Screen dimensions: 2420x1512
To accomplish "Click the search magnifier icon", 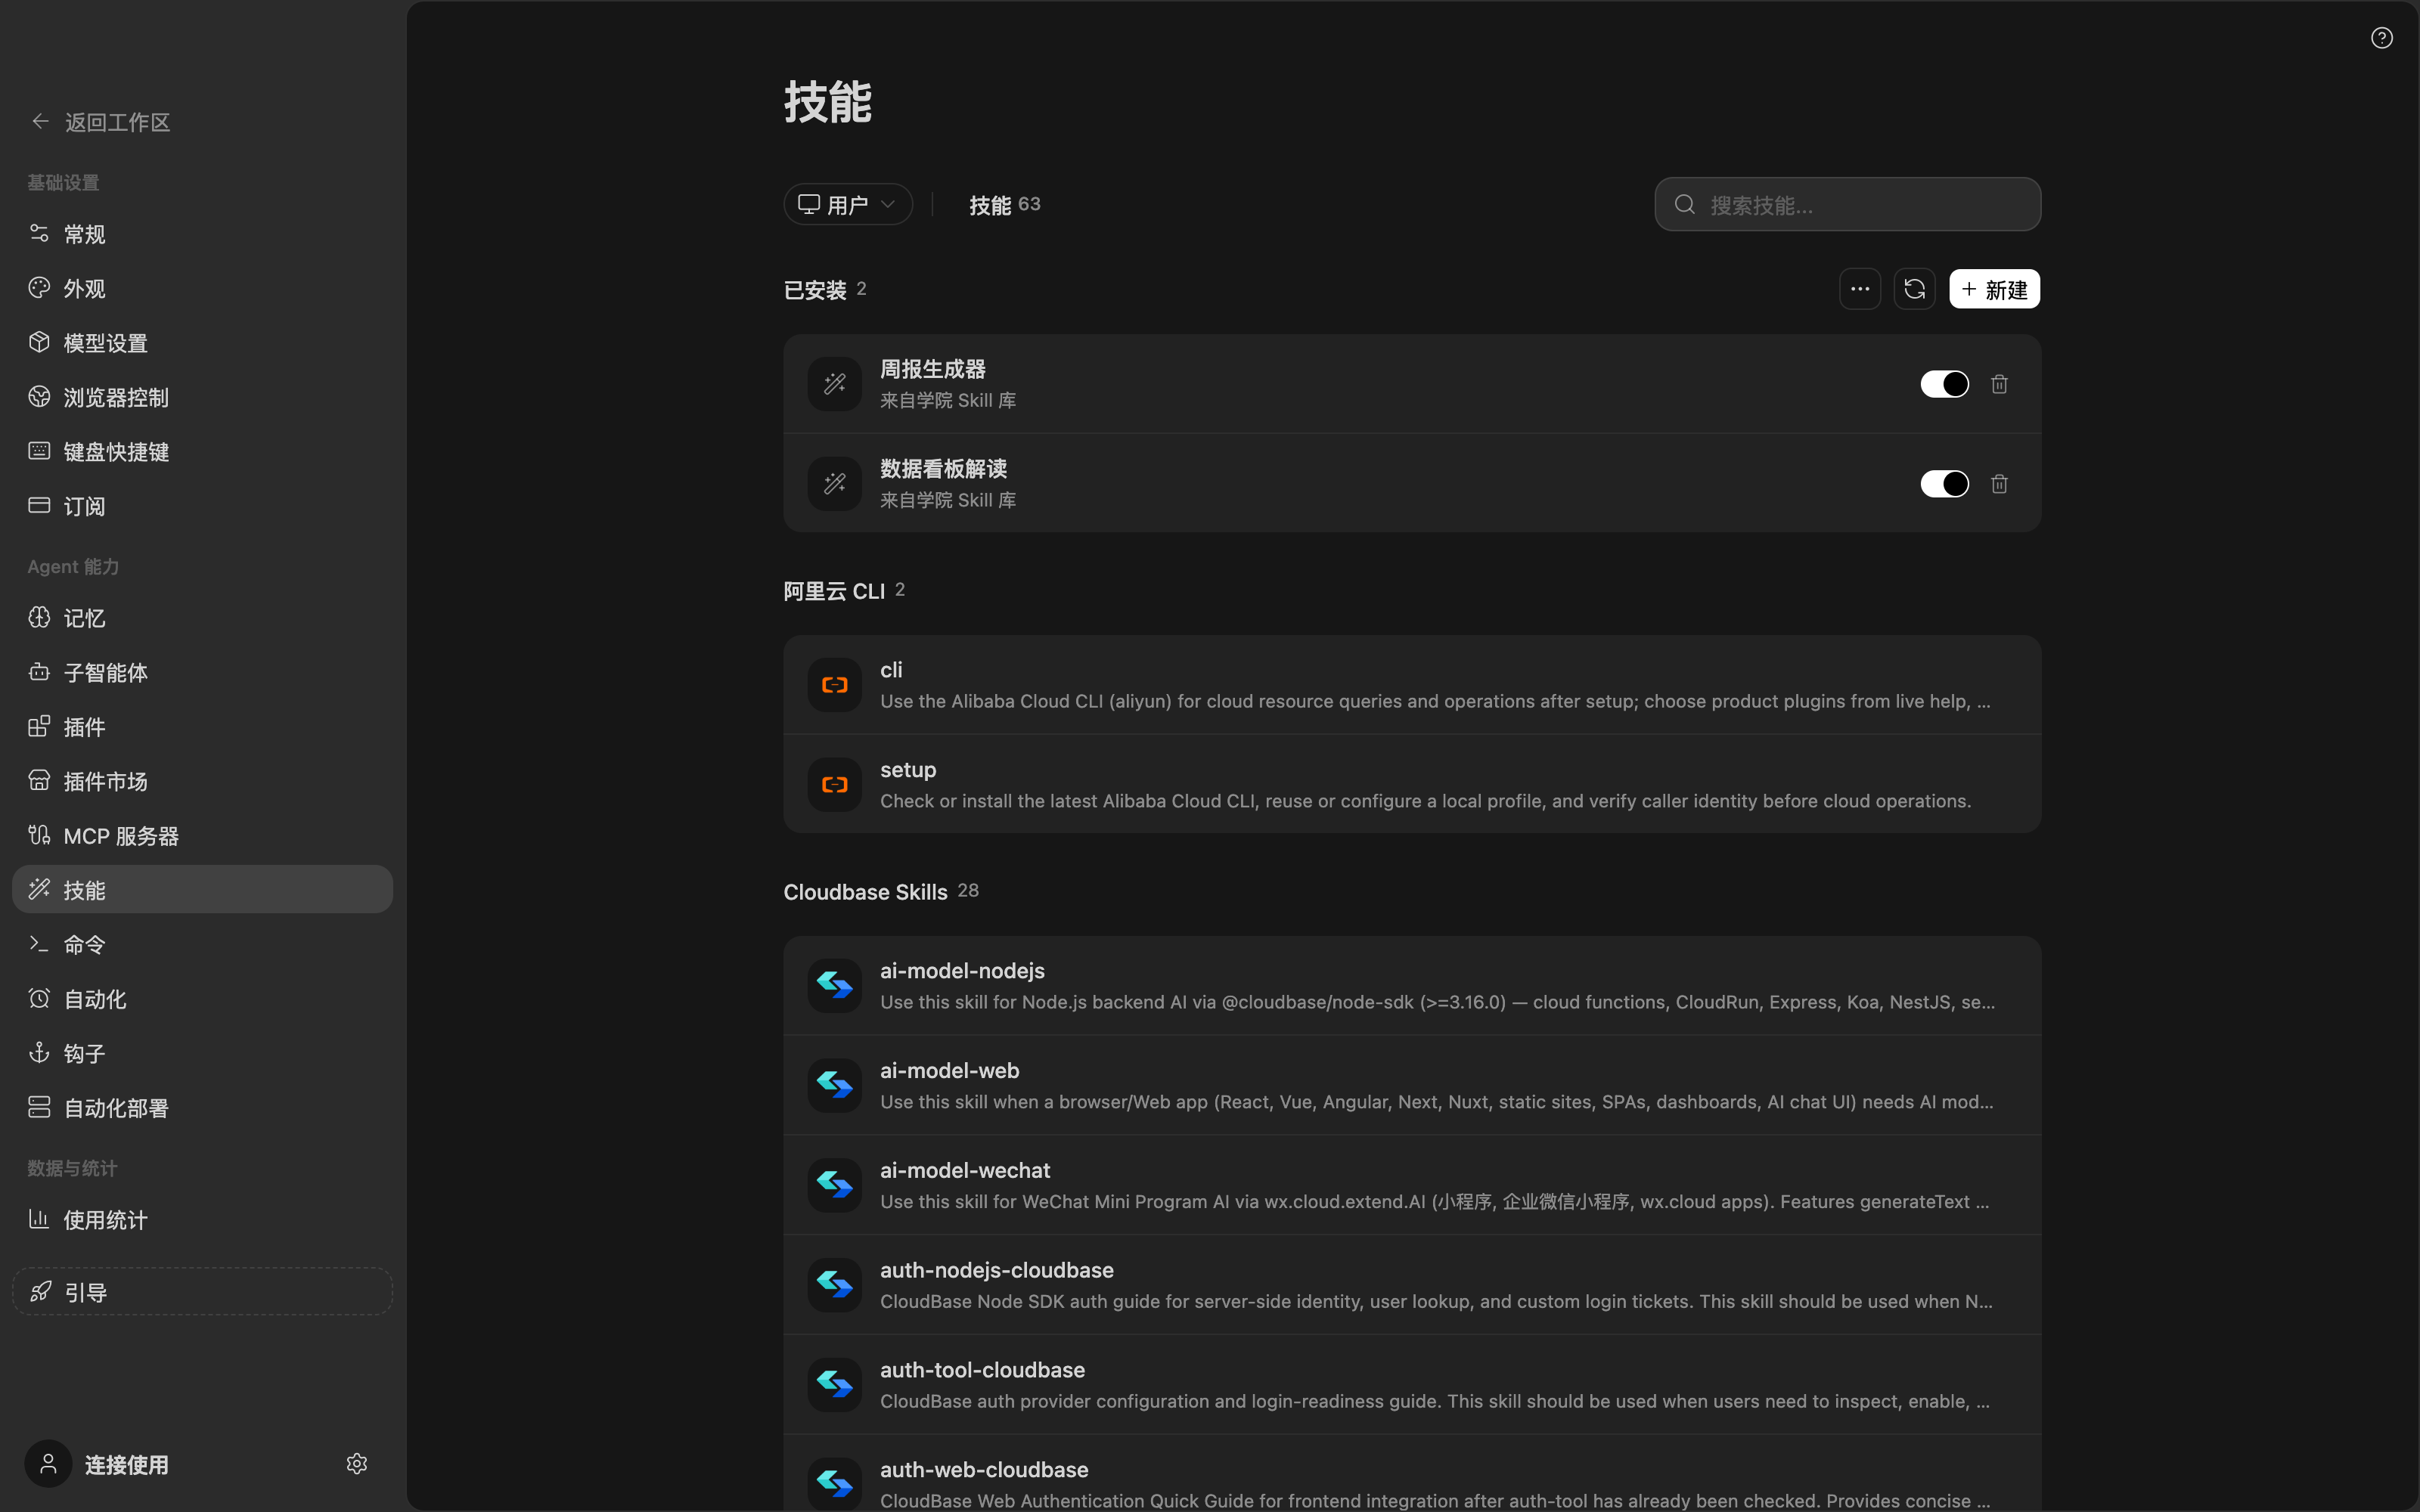I will click(x=1685, y=205).
